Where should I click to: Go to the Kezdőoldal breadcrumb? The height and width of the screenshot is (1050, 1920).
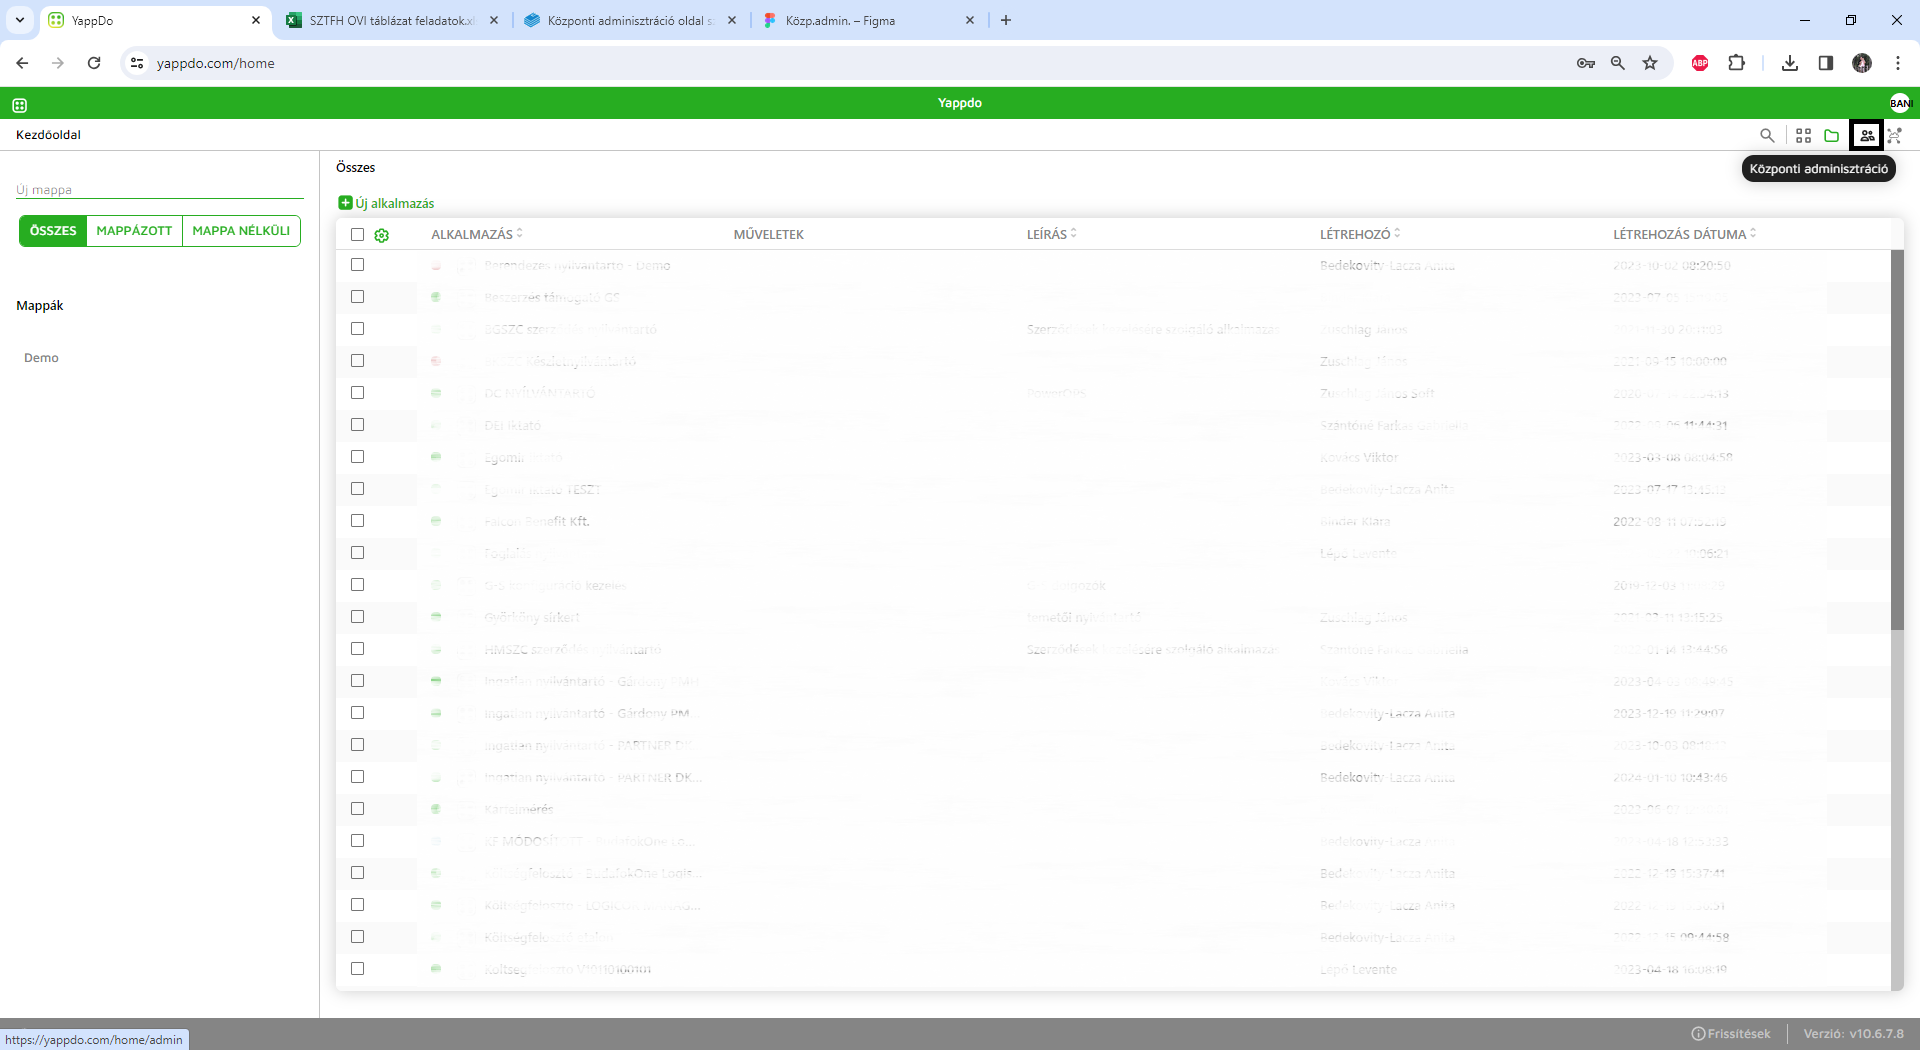pyautogui.click(x=48, y=135)
